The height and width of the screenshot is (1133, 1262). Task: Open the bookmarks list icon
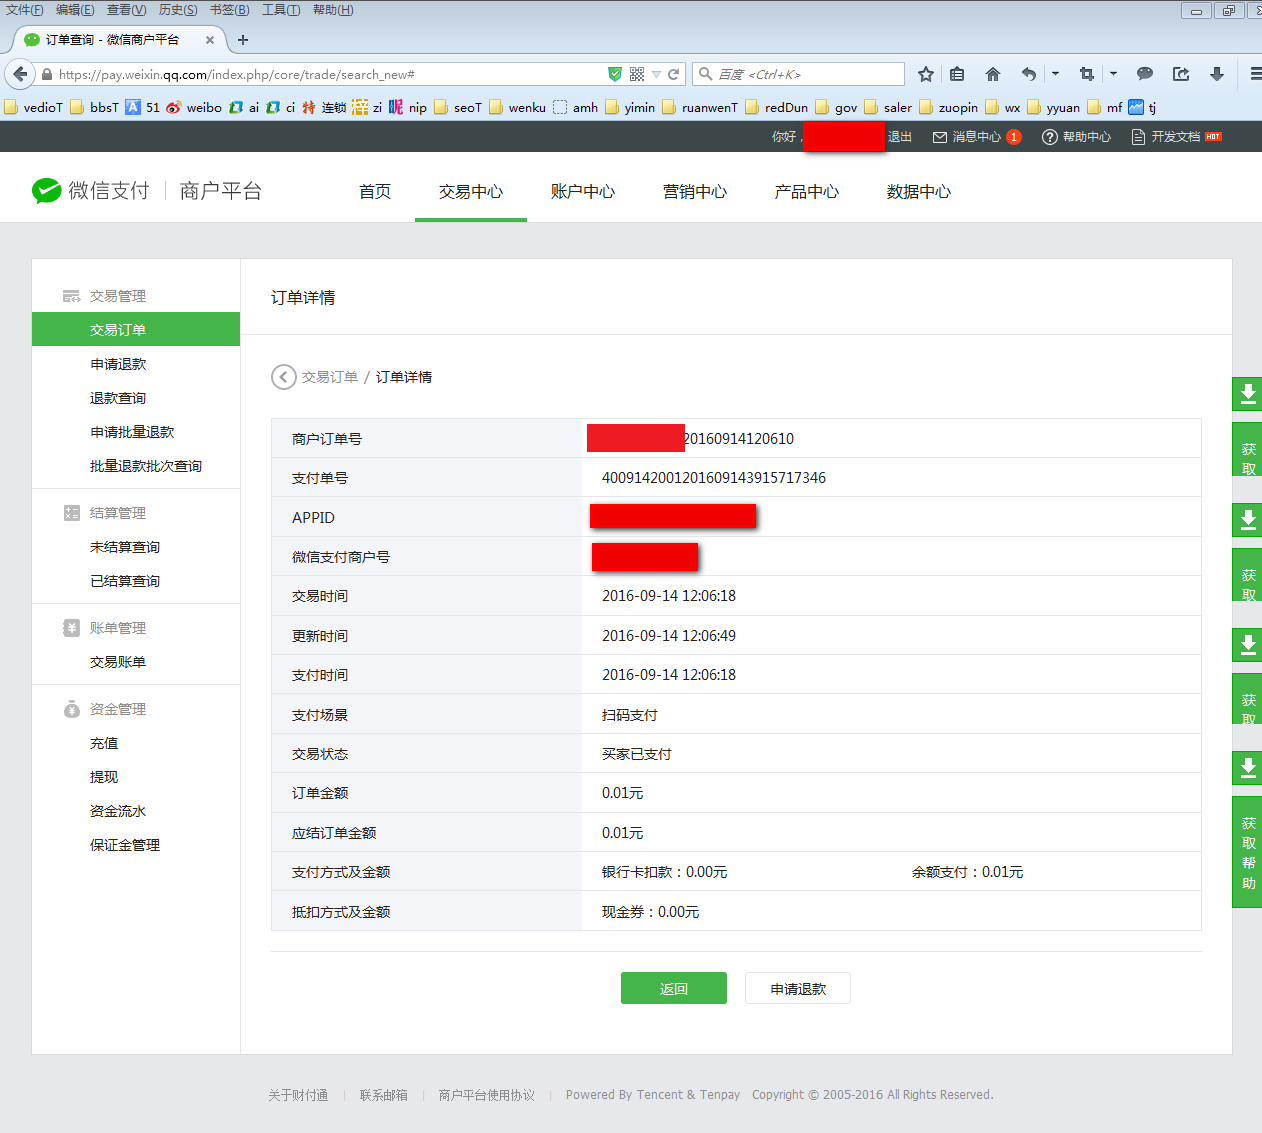957,74
